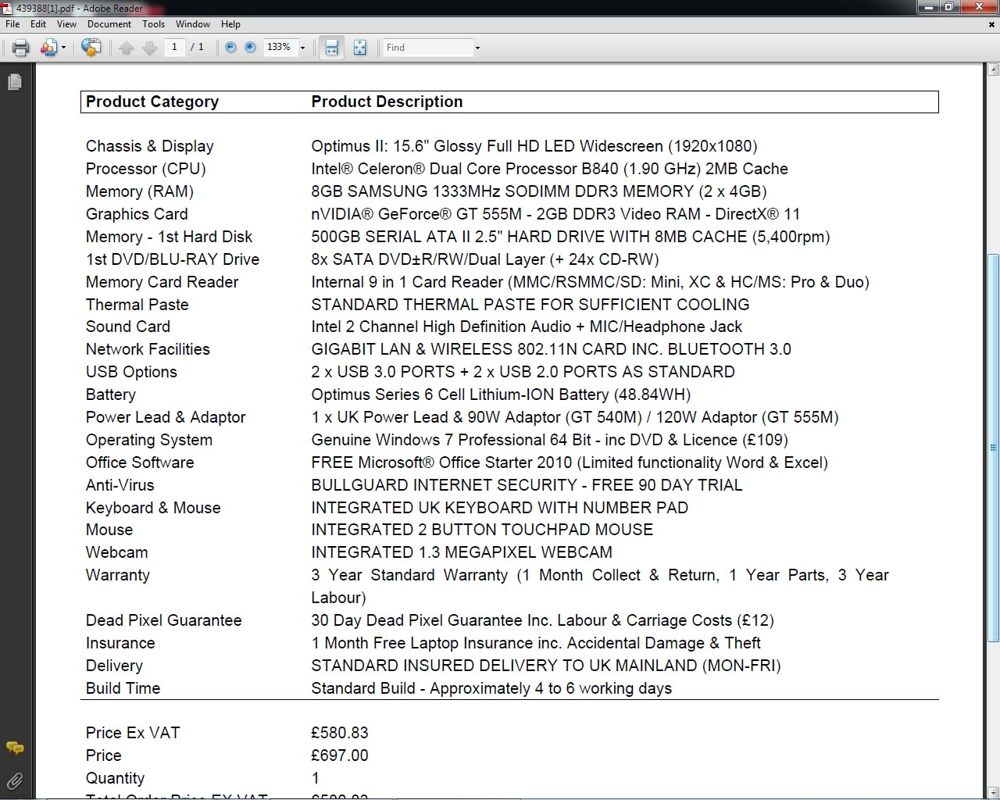
Task: Open the Document menu
Action: [109, 24]
